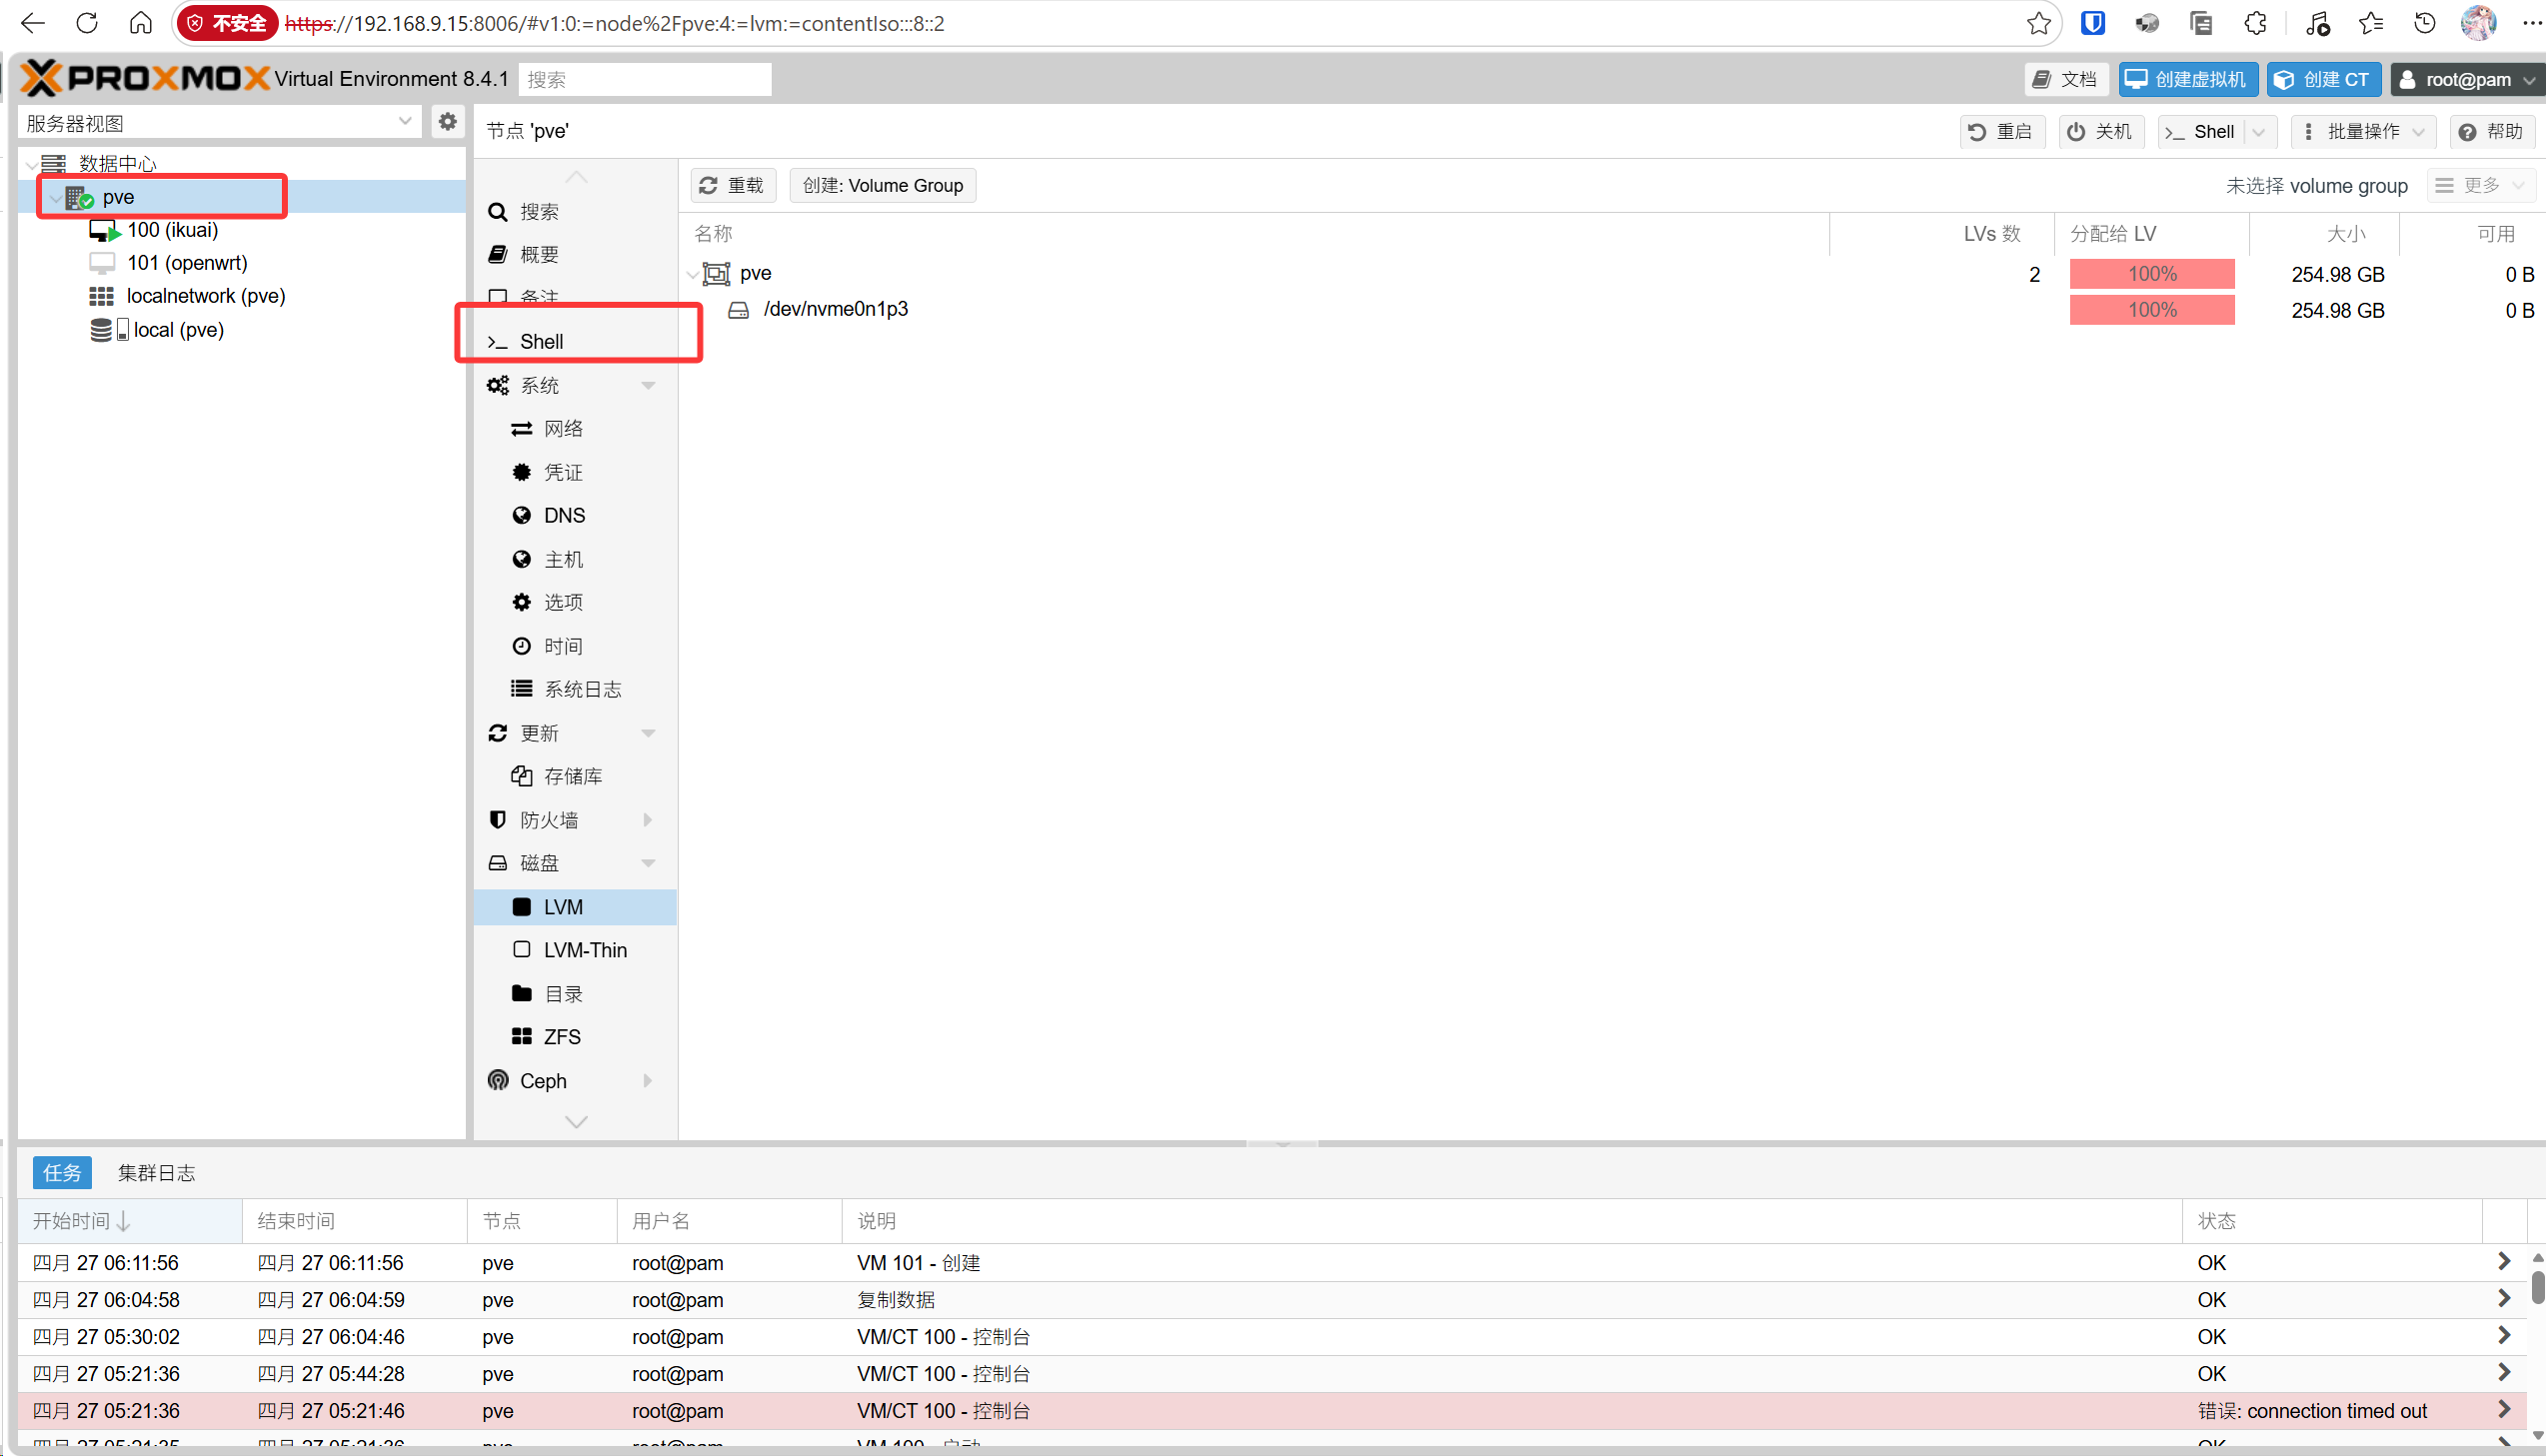Open the Help (帮助) button
The image size is (2546, 1456).
coord(2491,132)
